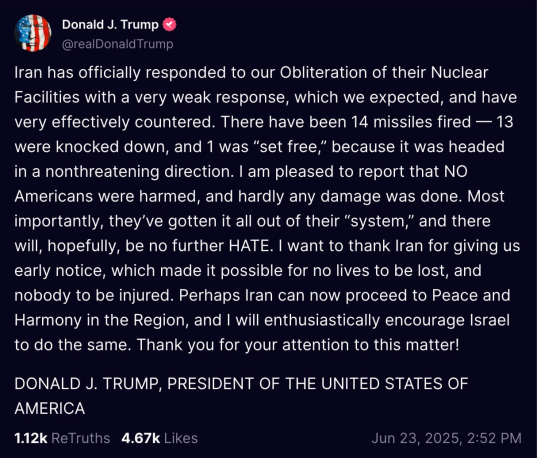Open Donald J. Trump's profile avatar

pyautogui.click(x=33, y=33)
